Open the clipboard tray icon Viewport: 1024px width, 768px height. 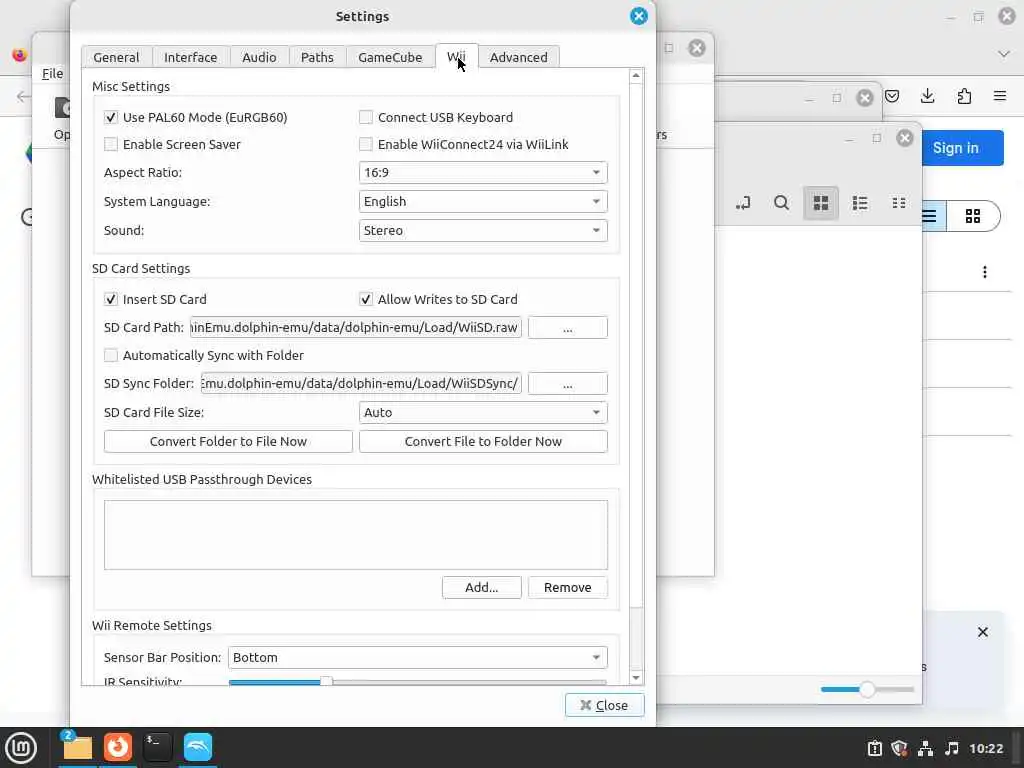874,748
